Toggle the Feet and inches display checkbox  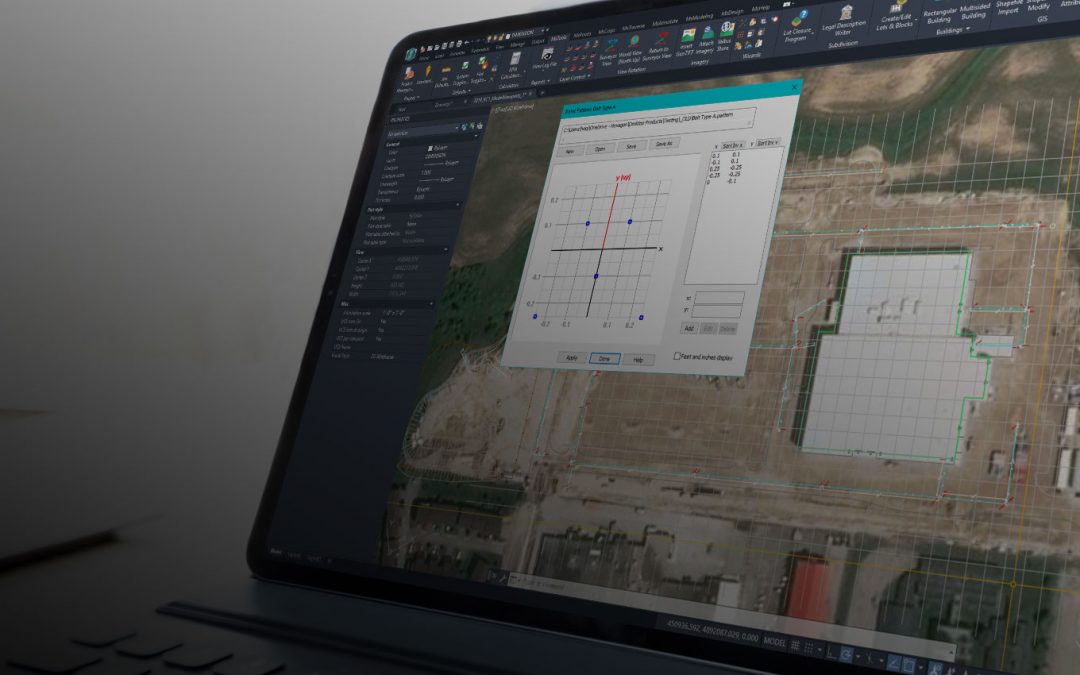click(x=678, y=356)
